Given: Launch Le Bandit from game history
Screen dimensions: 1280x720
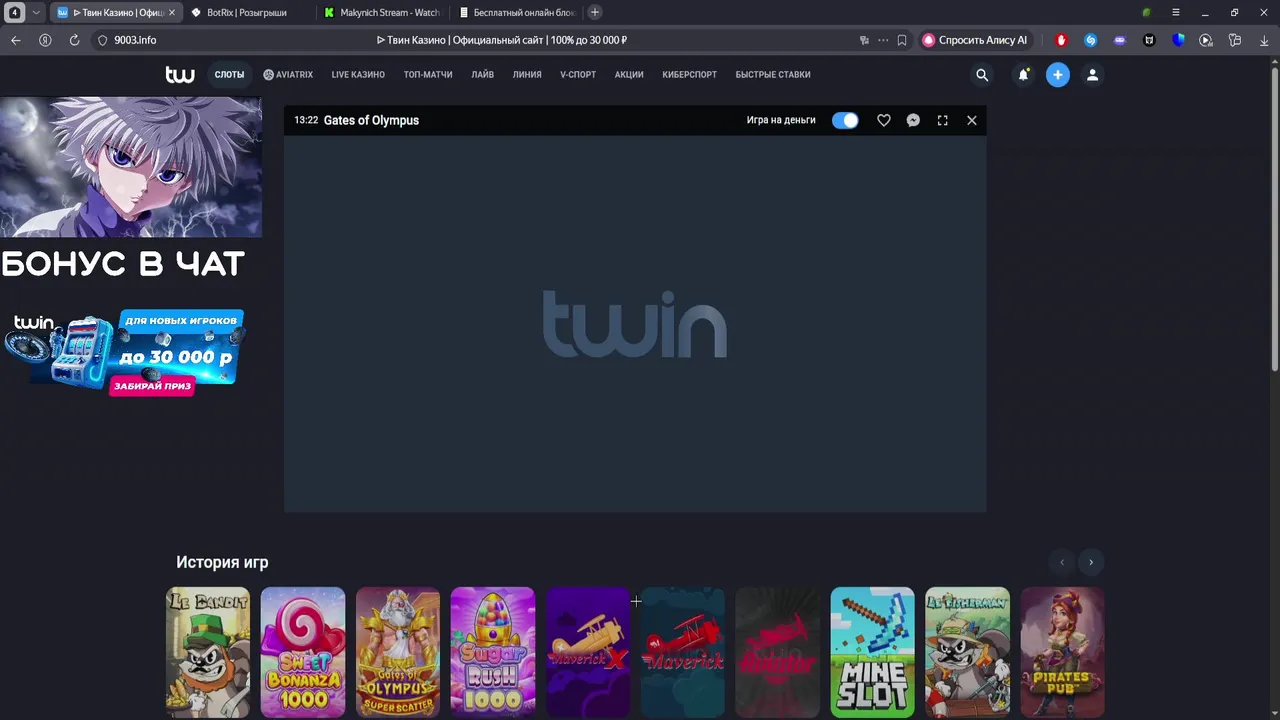Looking at the screenshot, I should (x=208, y=652).
